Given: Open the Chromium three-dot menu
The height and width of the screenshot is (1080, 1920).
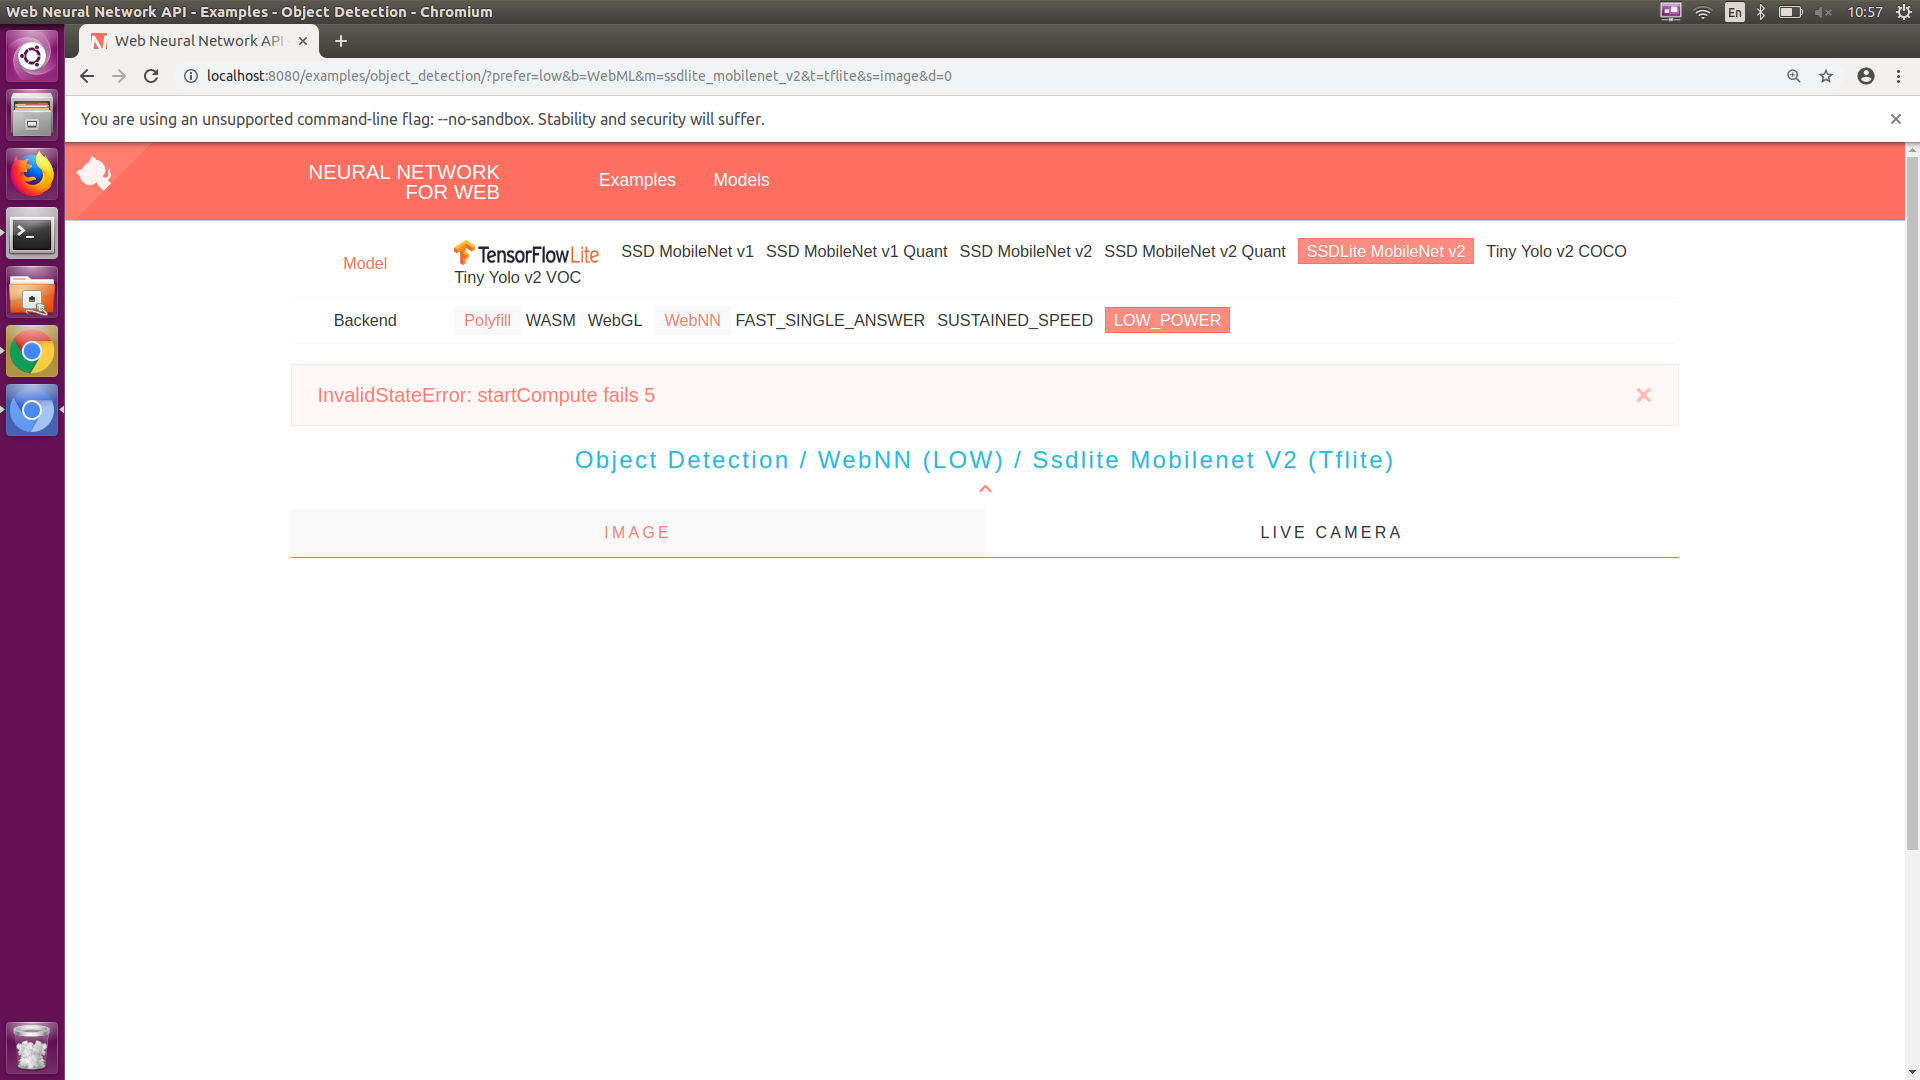Looking at the screenshot, I should click(1898, 76).
